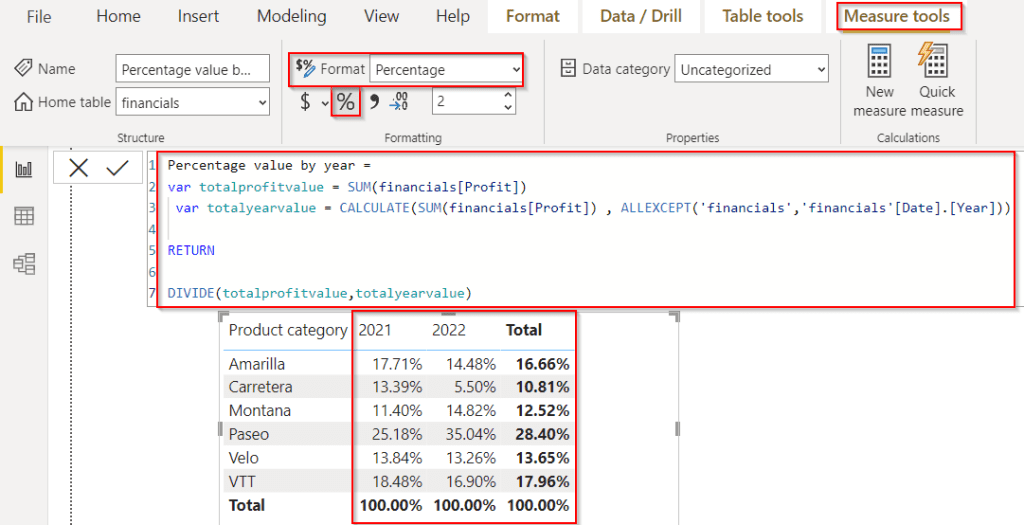Viewport: 1024px width, 525px height.
Task: Switch to Data table view icon
Action: coord(24,216)
